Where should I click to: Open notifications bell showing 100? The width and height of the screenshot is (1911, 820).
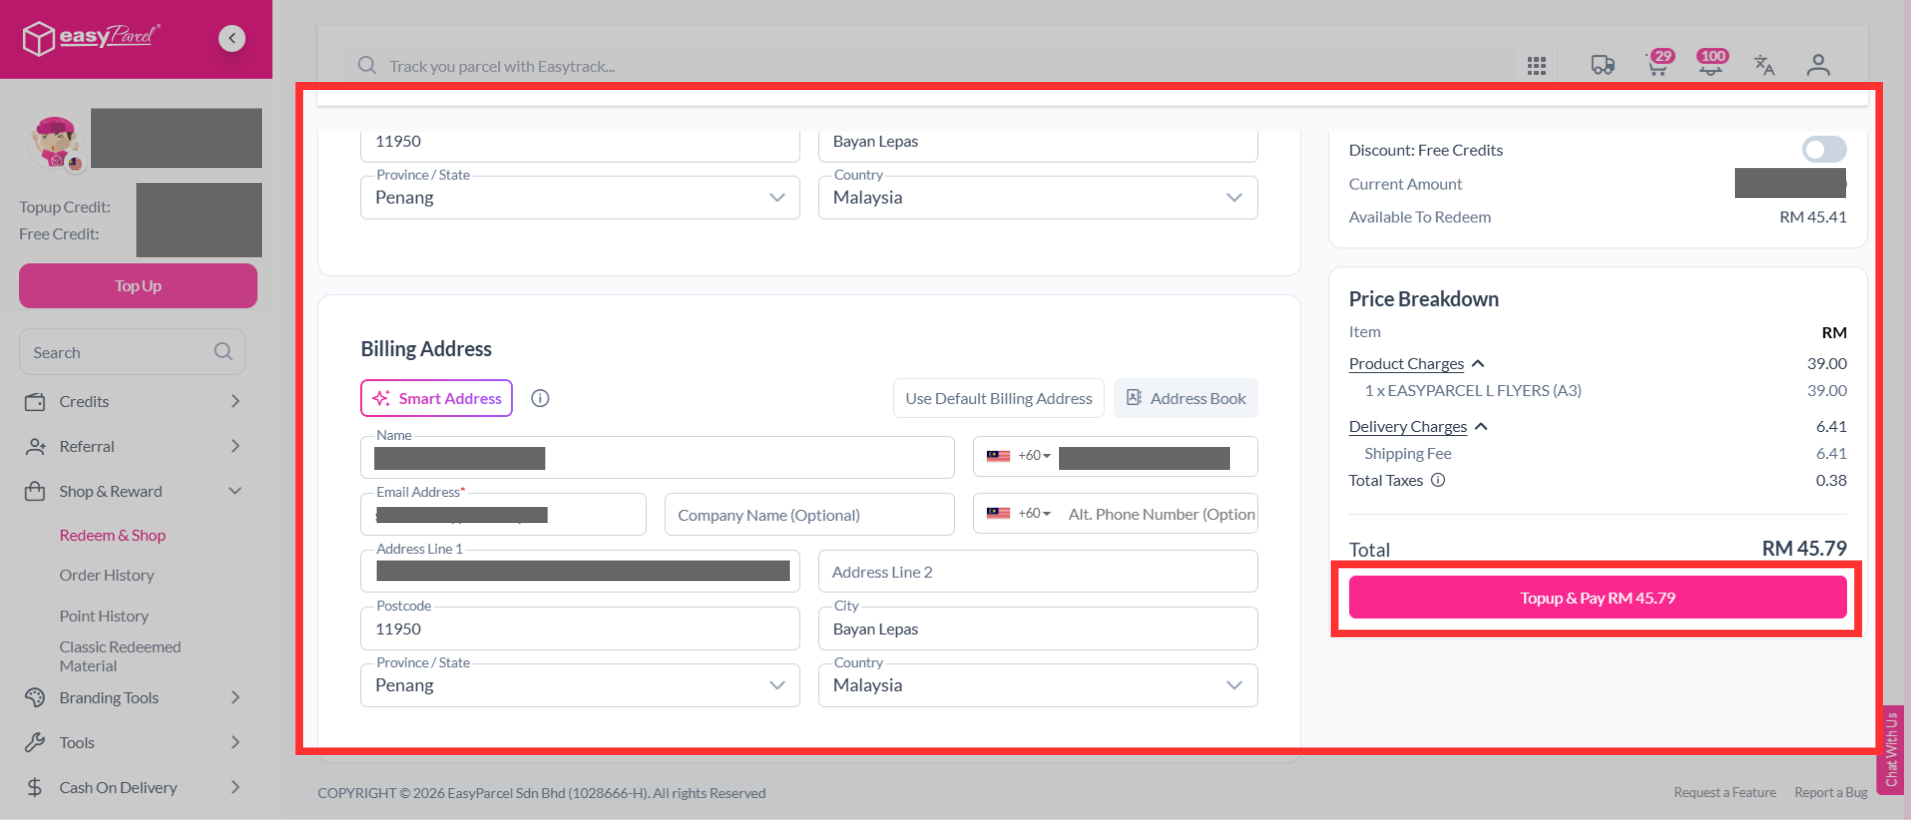[x=1712, y=62]
